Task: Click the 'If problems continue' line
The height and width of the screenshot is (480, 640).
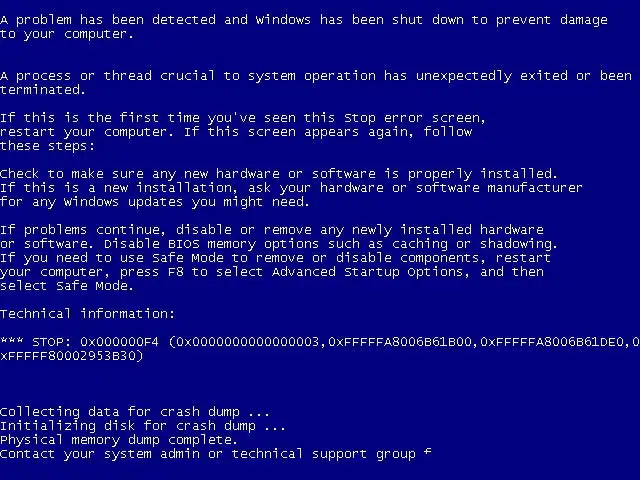Action: coord(272,230)
